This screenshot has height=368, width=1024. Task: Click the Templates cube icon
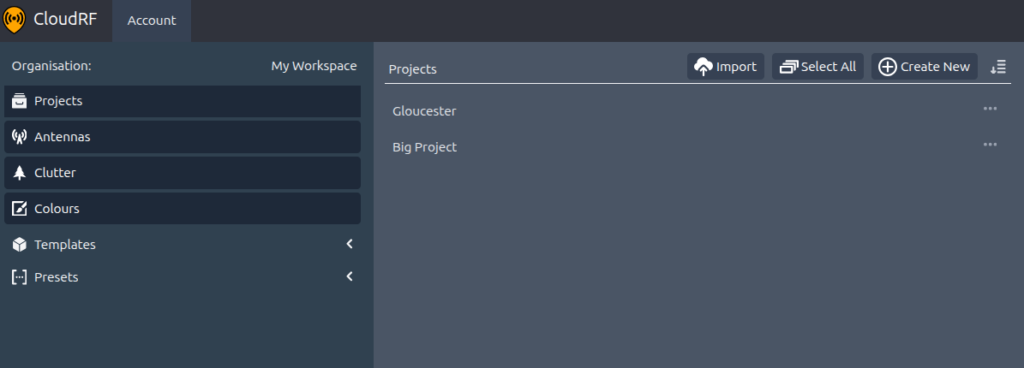pyautogui.click(x=20, y=245)
